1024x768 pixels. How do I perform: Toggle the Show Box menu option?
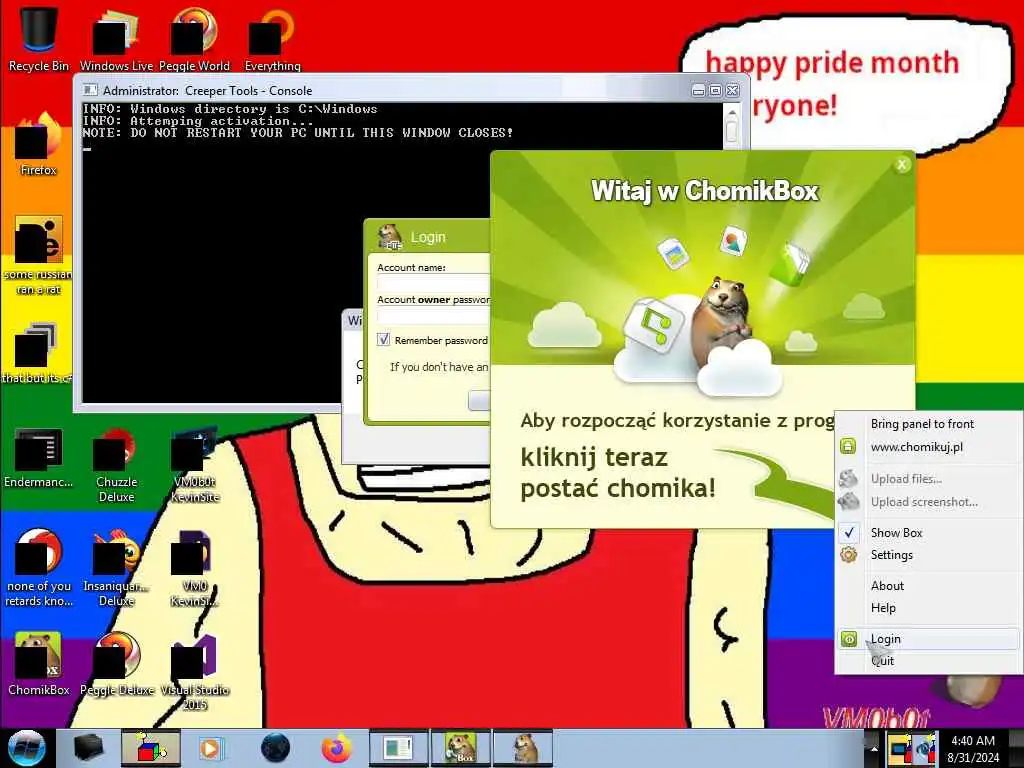(927, 533)
